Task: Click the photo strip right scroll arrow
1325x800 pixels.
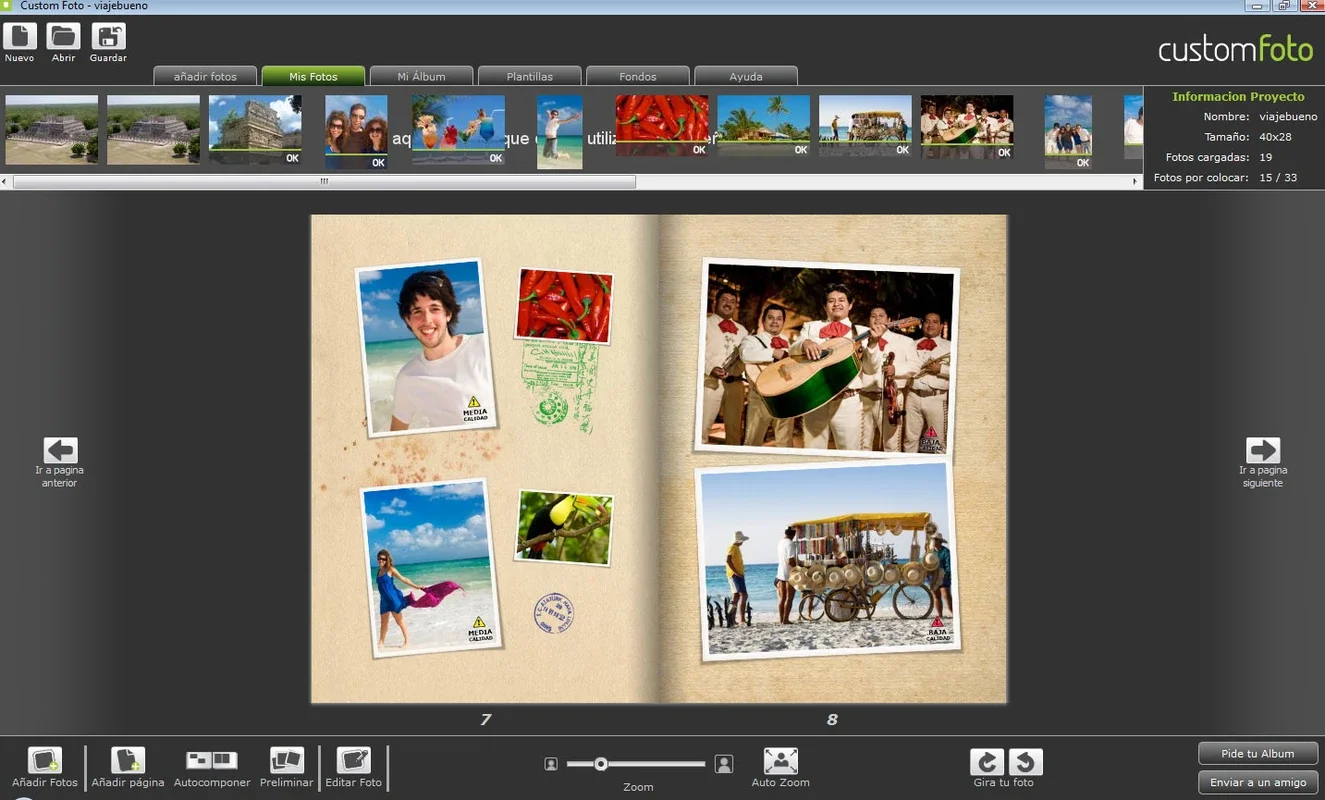Action: point(1135,182)
